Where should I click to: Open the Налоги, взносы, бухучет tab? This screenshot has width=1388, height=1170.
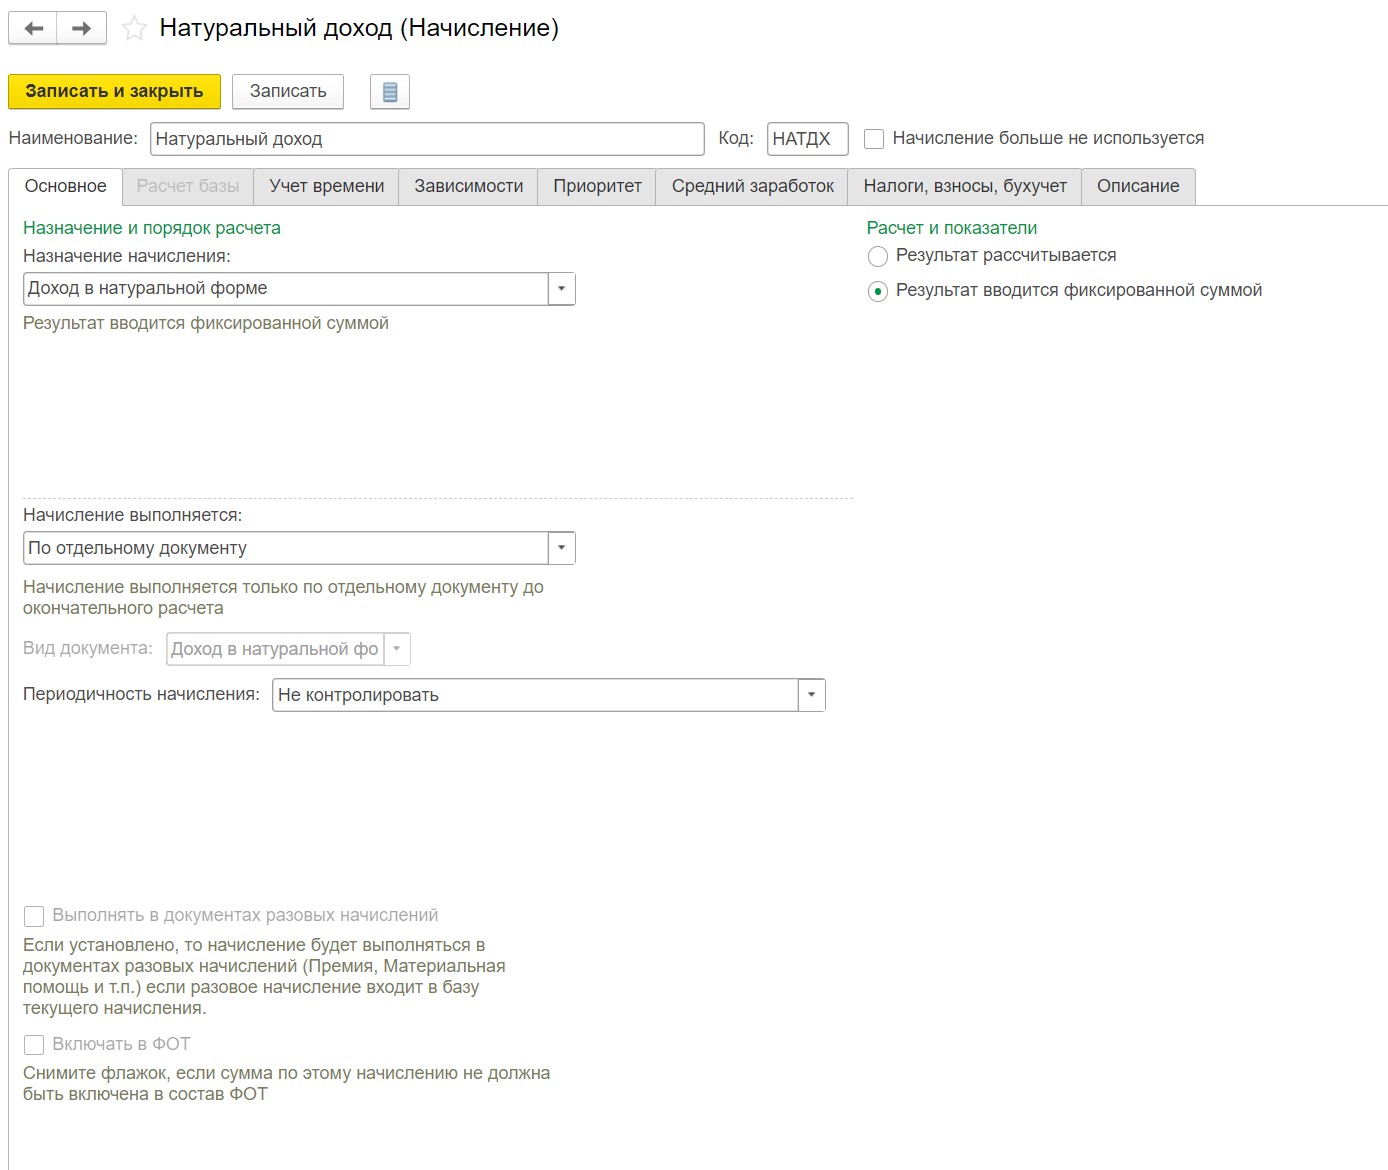[x=965, y=186]
